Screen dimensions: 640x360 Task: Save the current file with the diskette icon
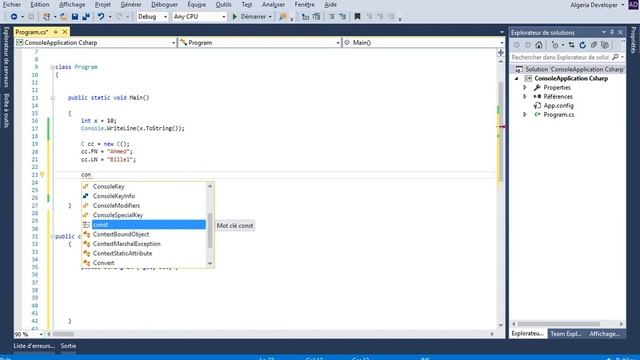coord(75,17)
